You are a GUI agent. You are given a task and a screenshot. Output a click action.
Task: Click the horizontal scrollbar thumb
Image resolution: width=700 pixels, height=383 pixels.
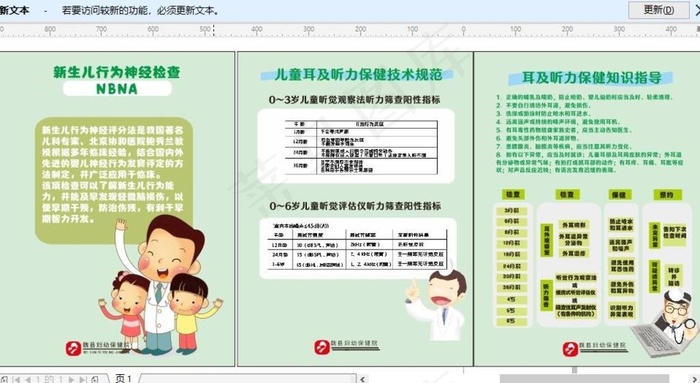[584, 379]
